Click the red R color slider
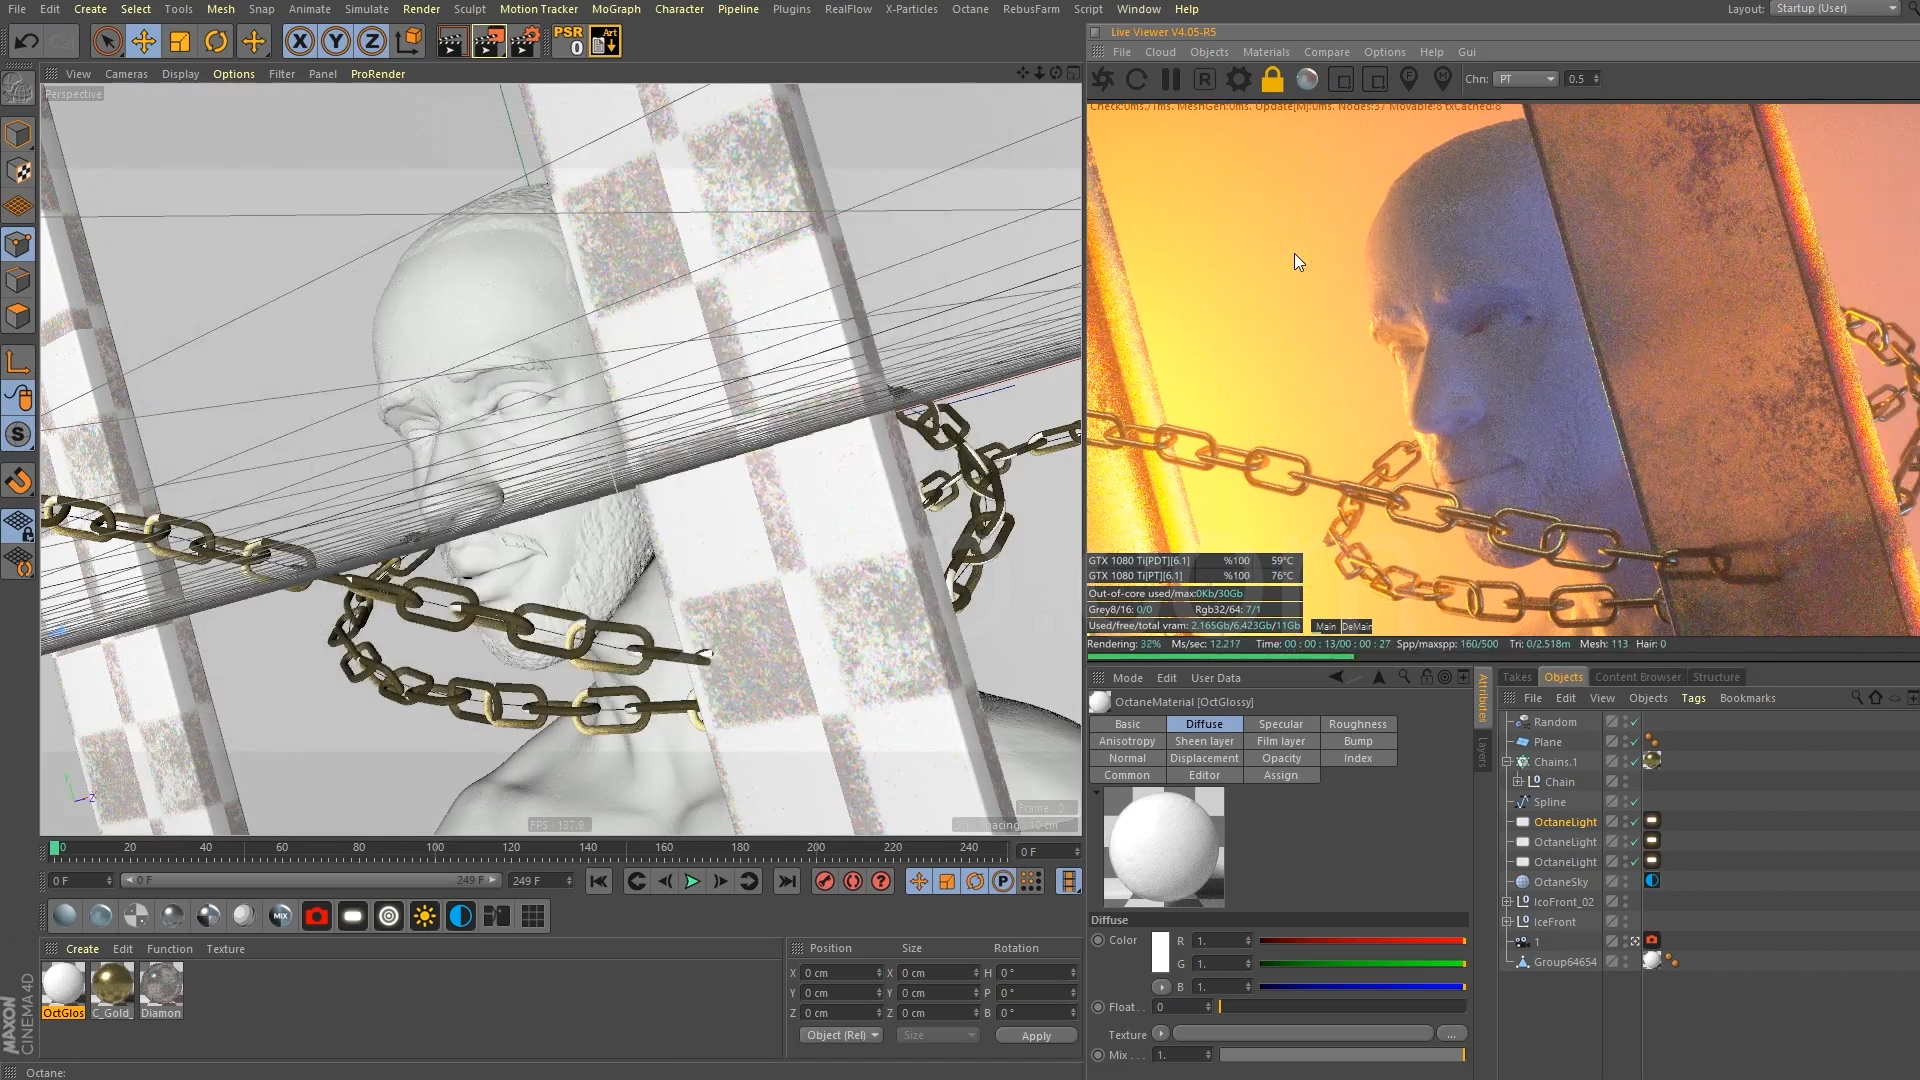The image size is (1920, 1080). pyautogui.click(x=1361, y=941)
